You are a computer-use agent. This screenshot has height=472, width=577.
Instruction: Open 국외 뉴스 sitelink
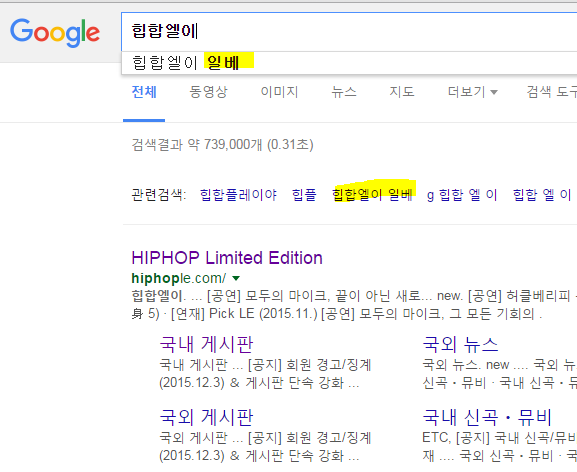[x=460, y=344]
